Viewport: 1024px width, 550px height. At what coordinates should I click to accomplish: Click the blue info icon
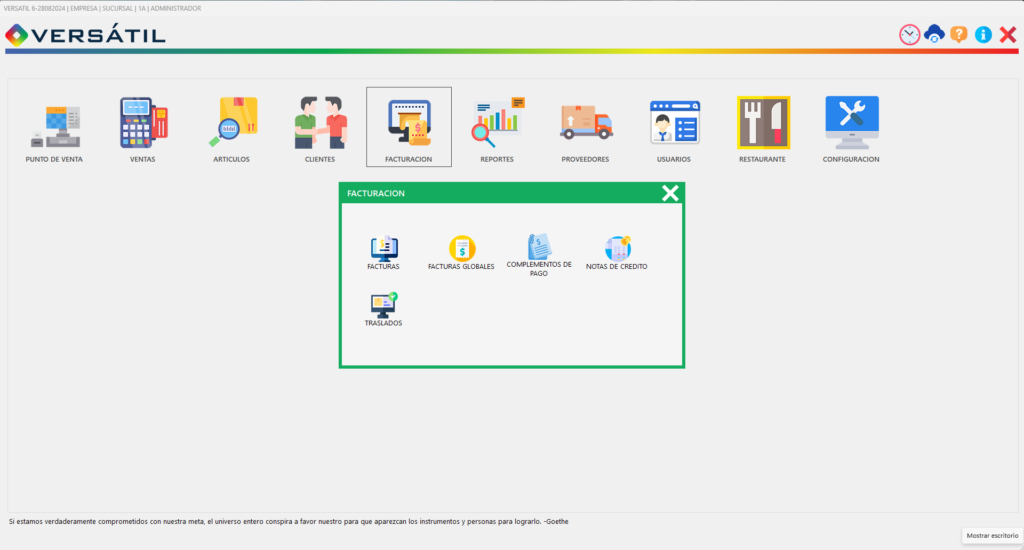point(984,35)
